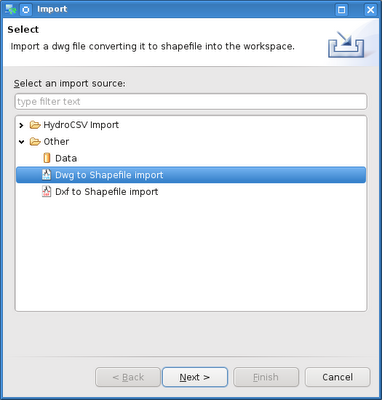
Task: Select Dwg to Shapefile import entry
Action: click(x=191, y=175)
